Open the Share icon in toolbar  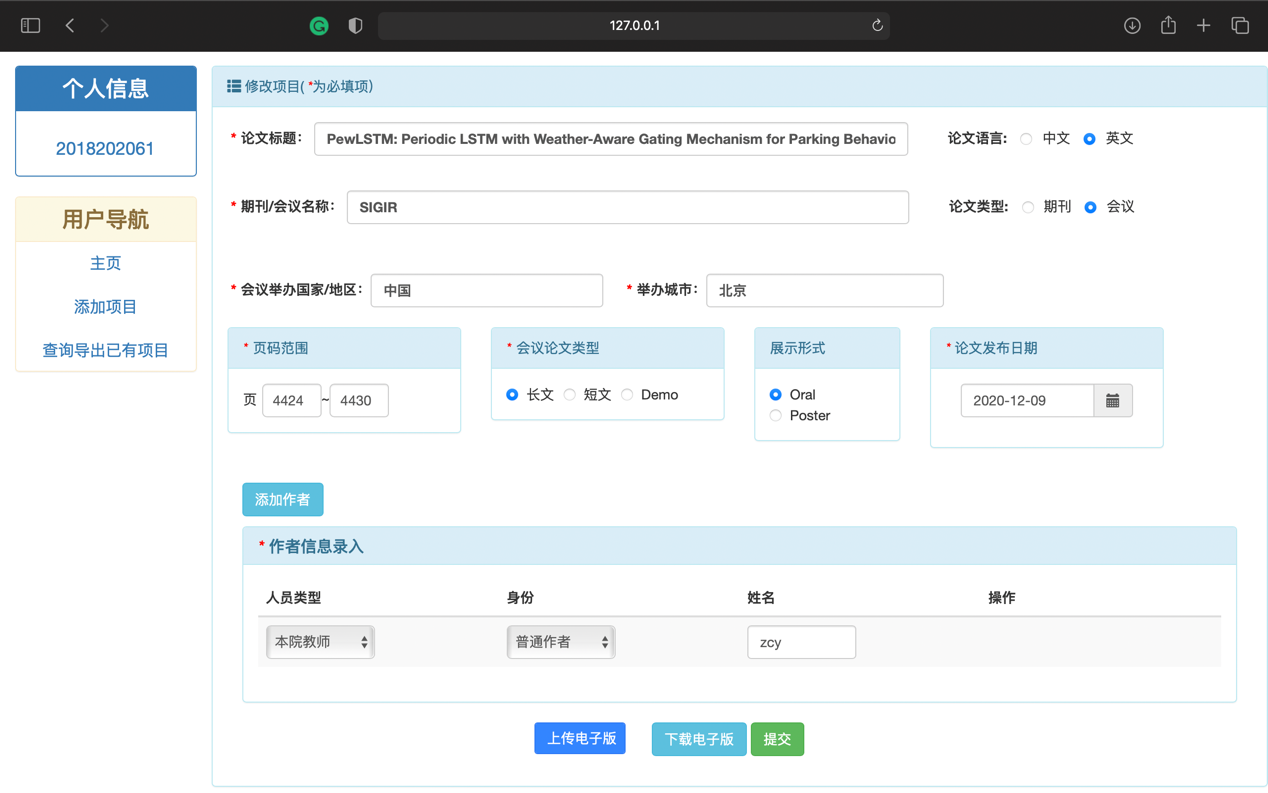[x=1168, y=25]
